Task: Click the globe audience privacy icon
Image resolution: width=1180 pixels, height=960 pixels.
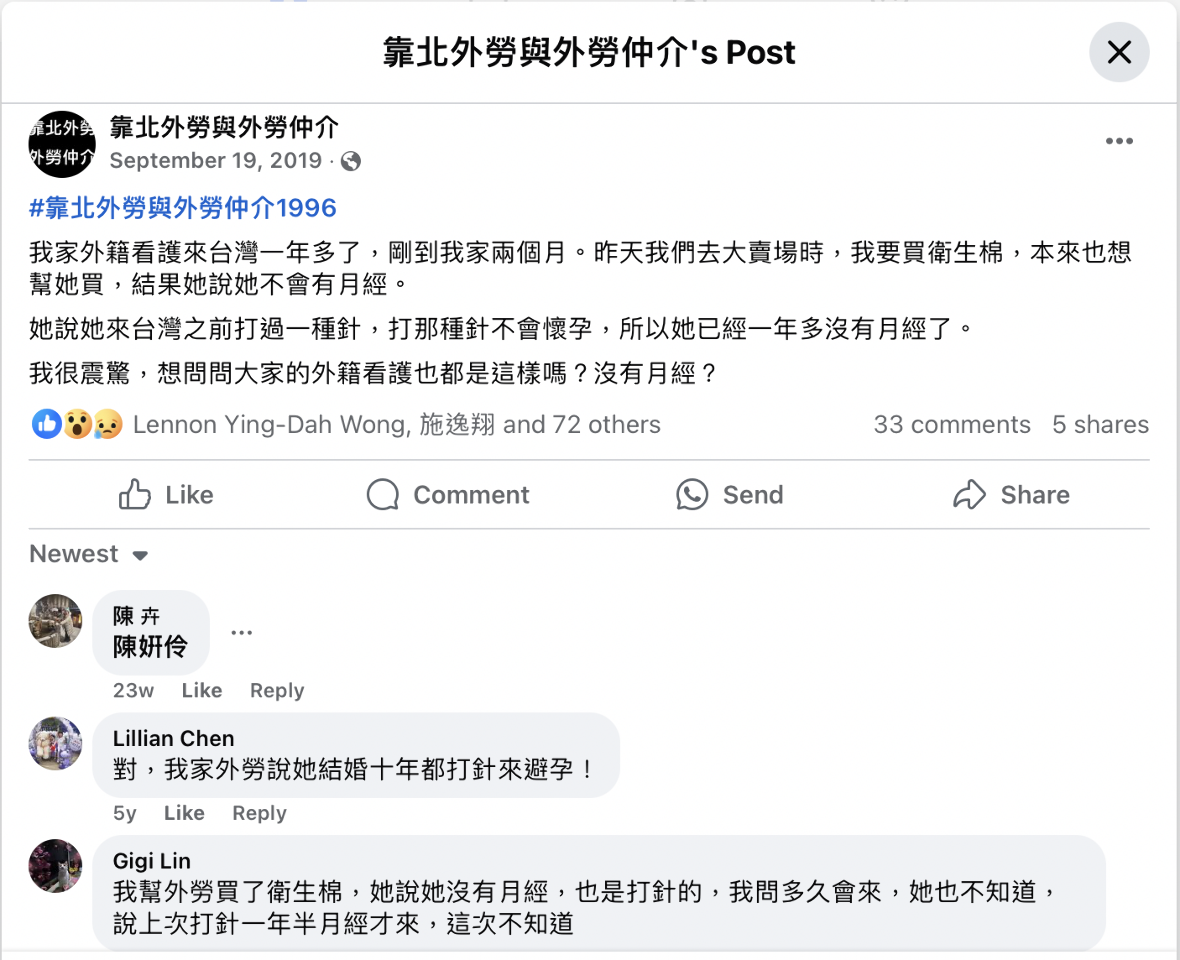Action: (x=351, y=161)
